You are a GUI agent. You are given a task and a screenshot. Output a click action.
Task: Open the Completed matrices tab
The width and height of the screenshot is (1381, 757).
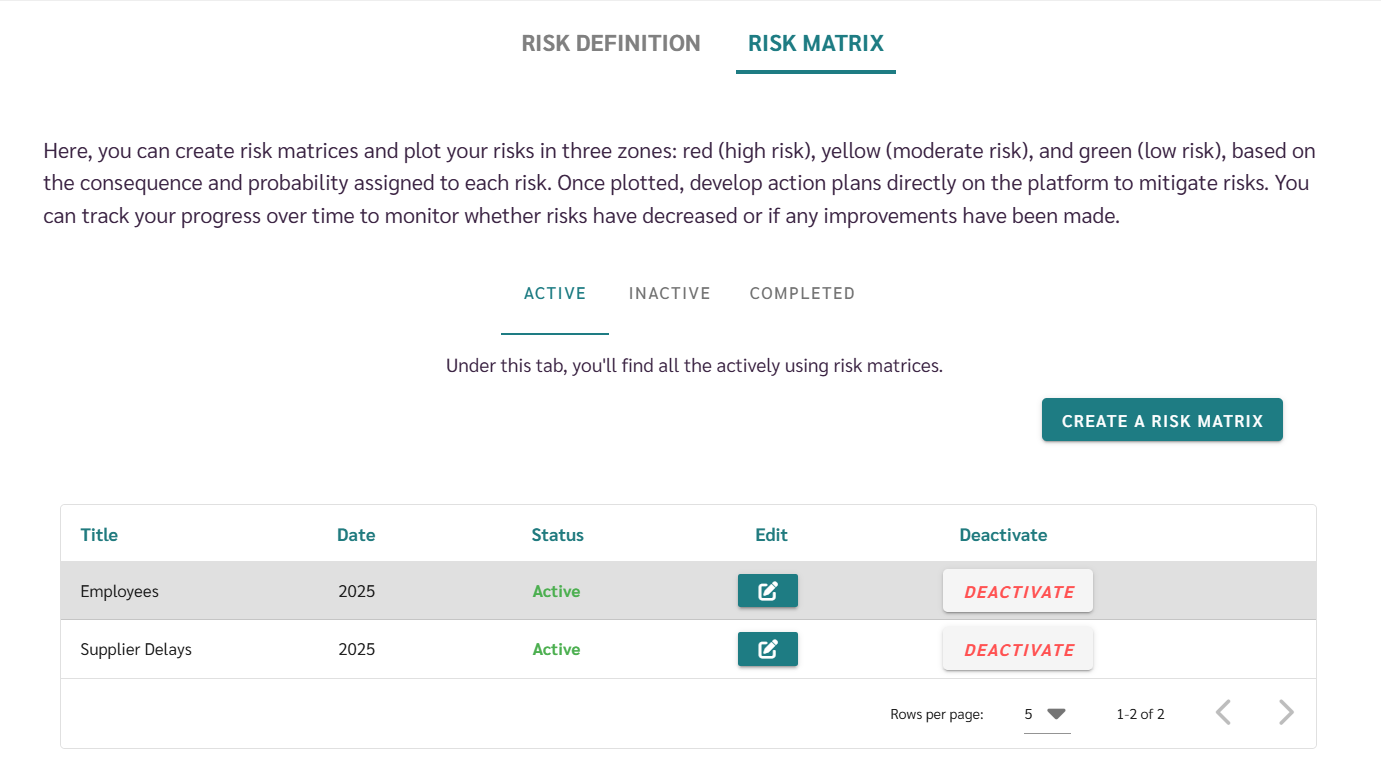[x=802, y=294]
